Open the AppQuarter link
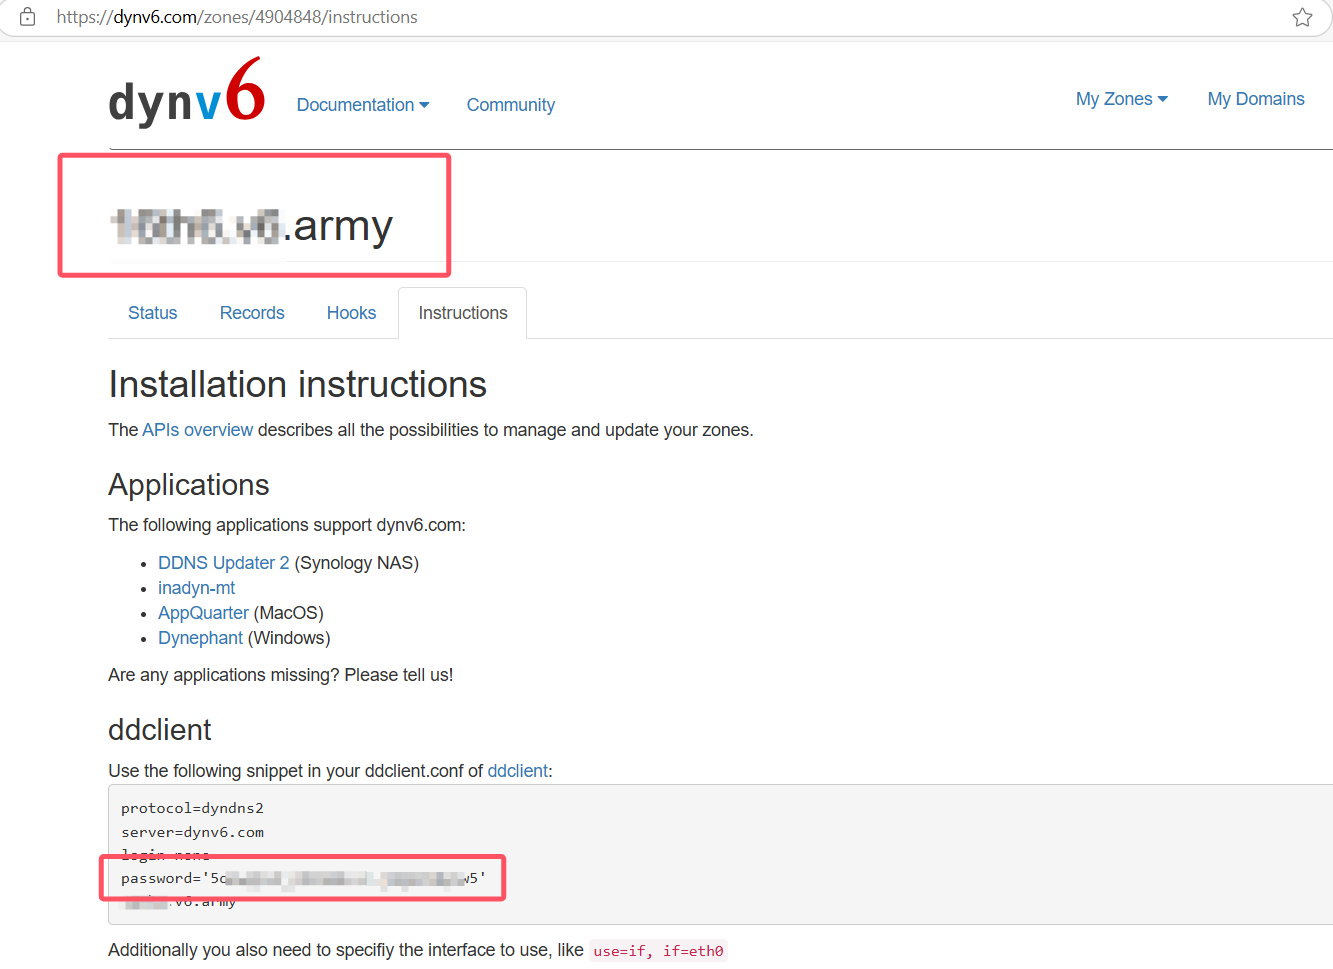1333x969 pixels. click(203, 613)
